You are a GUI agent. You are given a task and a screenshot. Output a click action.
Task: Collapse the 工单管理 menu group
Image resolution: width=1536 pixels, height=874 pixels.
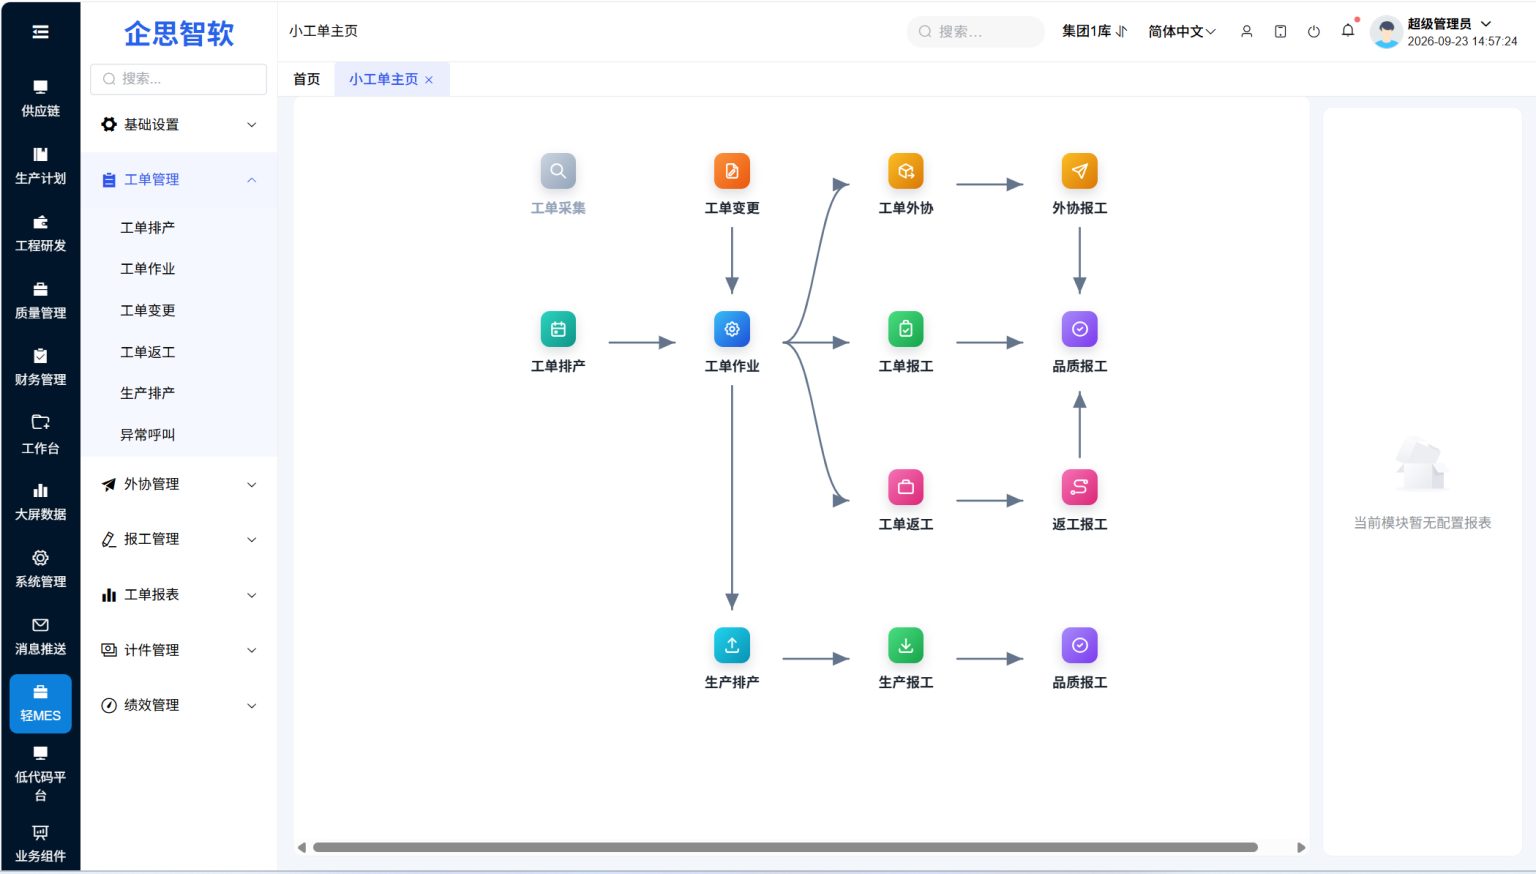coord(179,180)
